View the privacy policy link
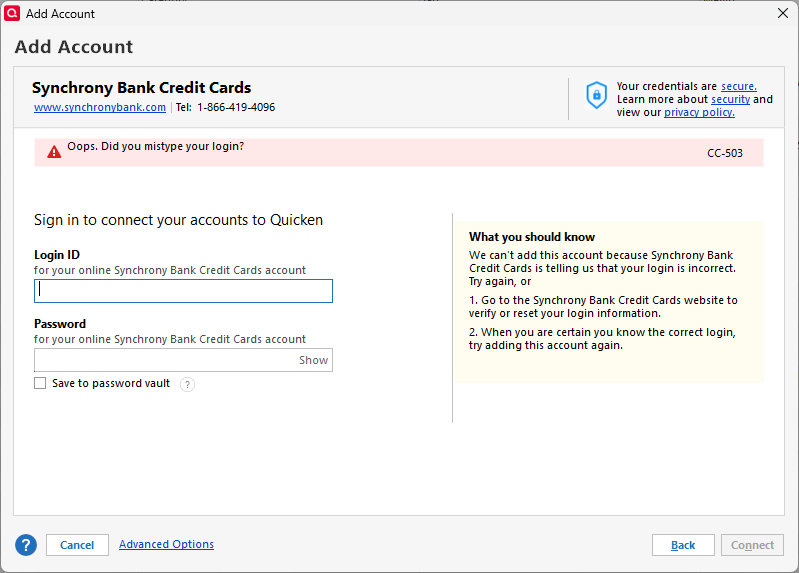799x573 pixels. [699, 112]
